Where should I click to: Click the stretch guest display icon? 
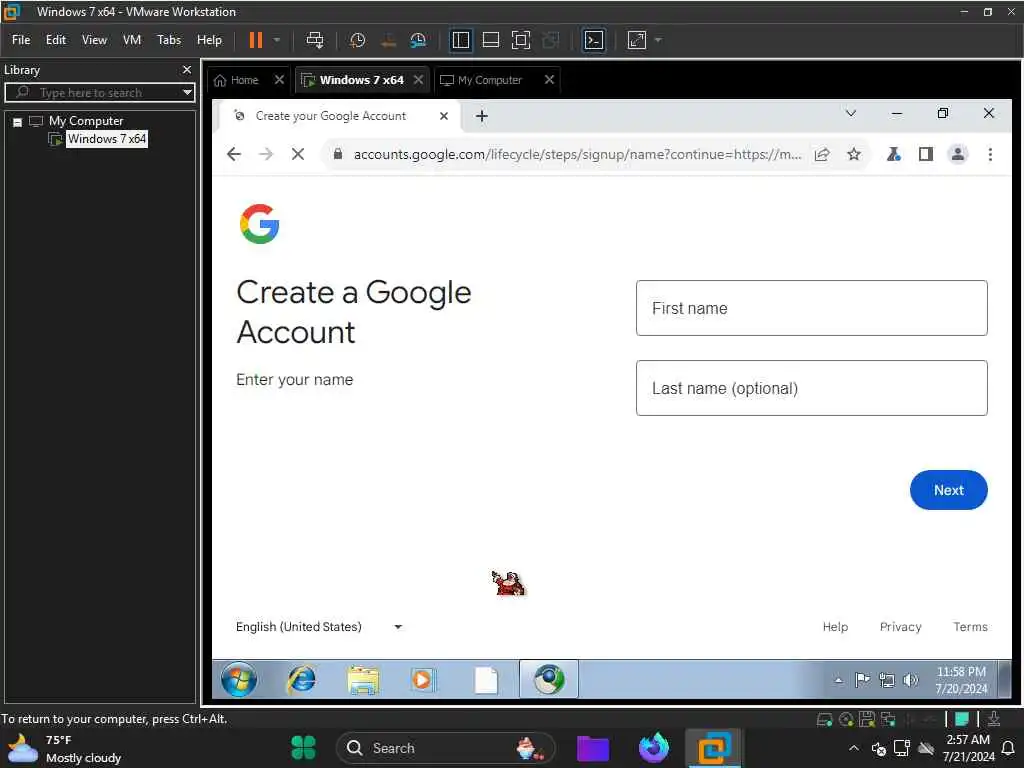tap(637, 40)
